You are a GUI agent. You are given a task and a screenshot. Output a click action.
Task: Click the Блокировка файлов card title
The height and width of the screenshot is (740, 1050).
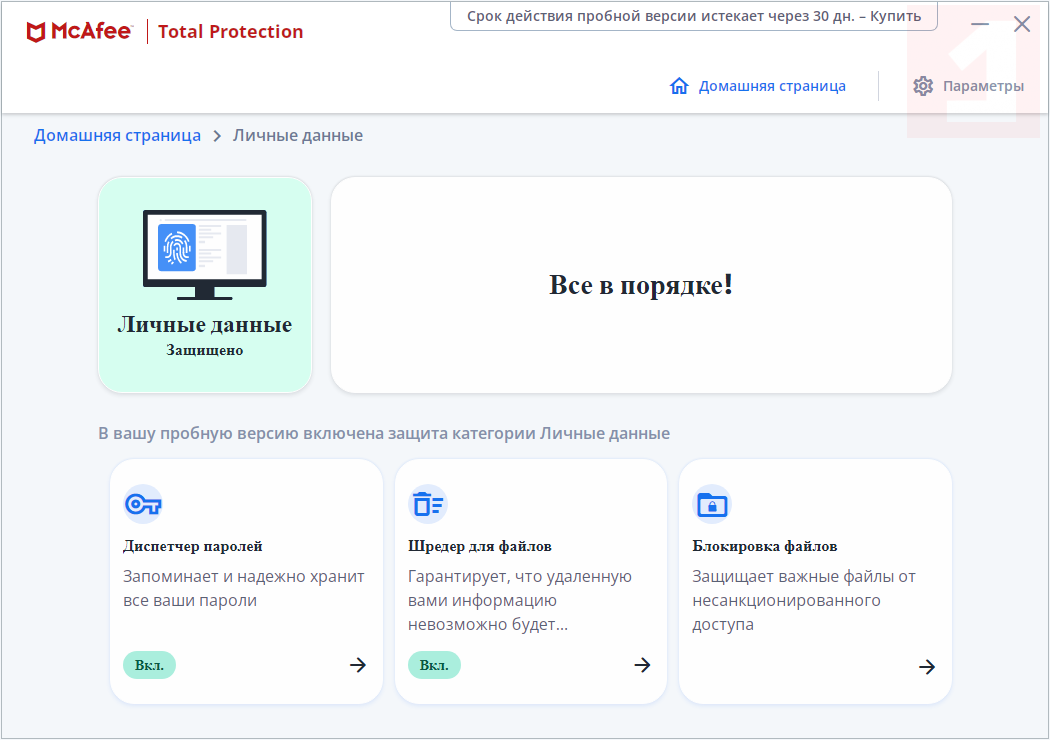pyautogui.click(x=765, y=546)
